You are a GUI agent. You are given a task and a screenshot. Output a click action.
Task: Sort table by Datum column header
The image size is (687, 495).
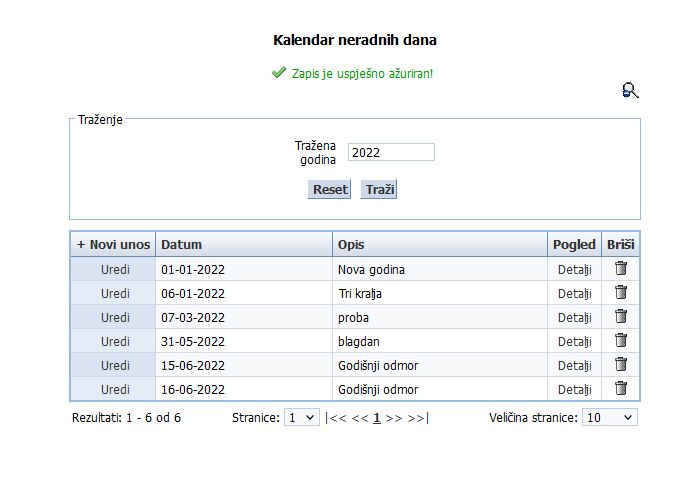pyautogui.click(x=182, y=245)
